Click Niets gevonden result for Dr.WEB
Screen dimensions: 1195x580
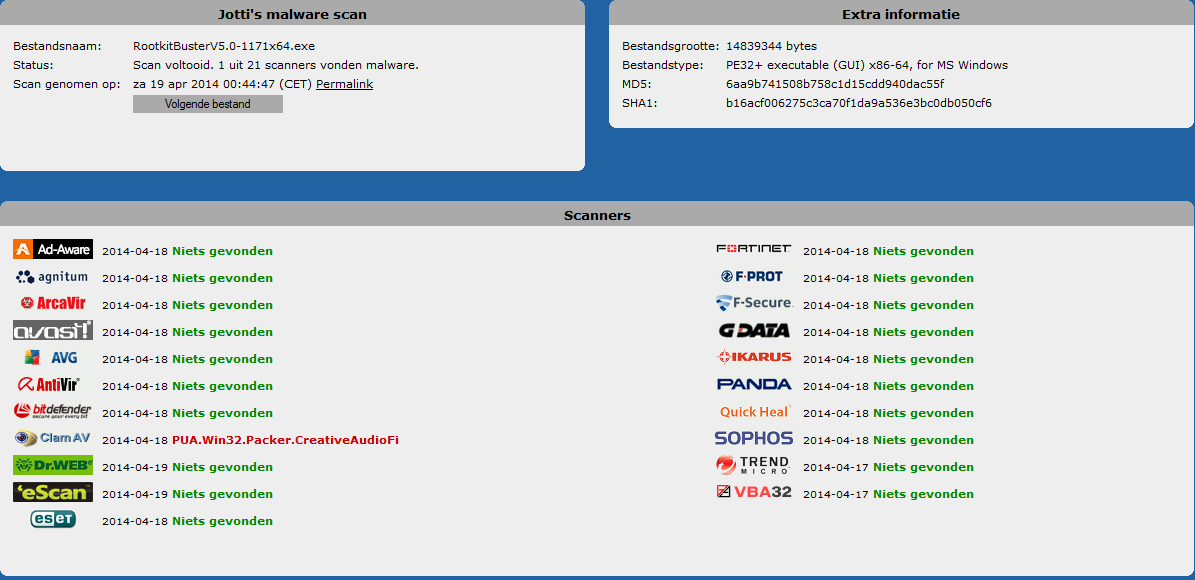pos(223,466)
